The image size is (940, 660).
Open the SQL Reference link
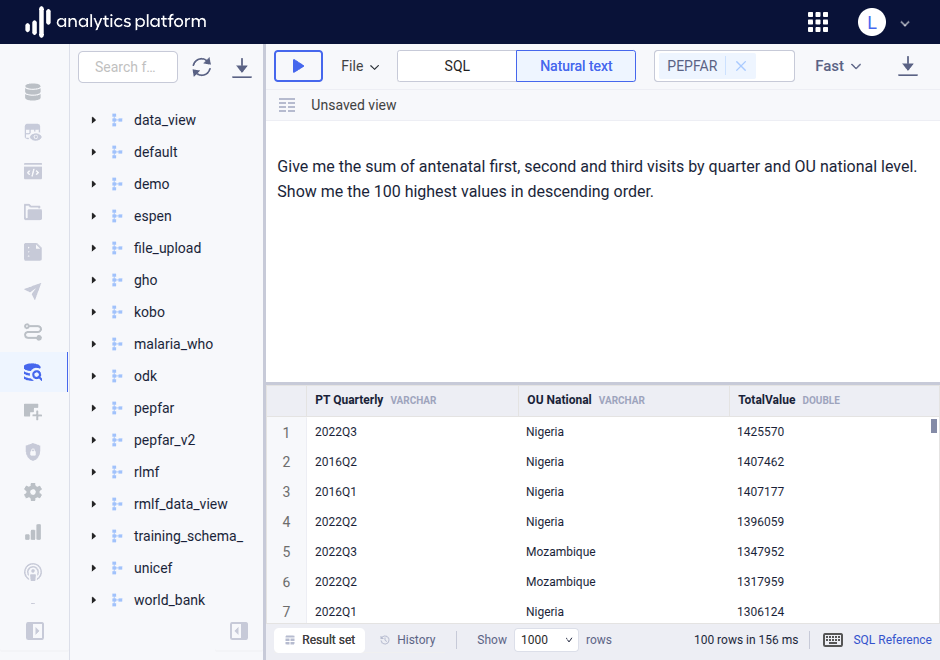[x=892, y=640]
